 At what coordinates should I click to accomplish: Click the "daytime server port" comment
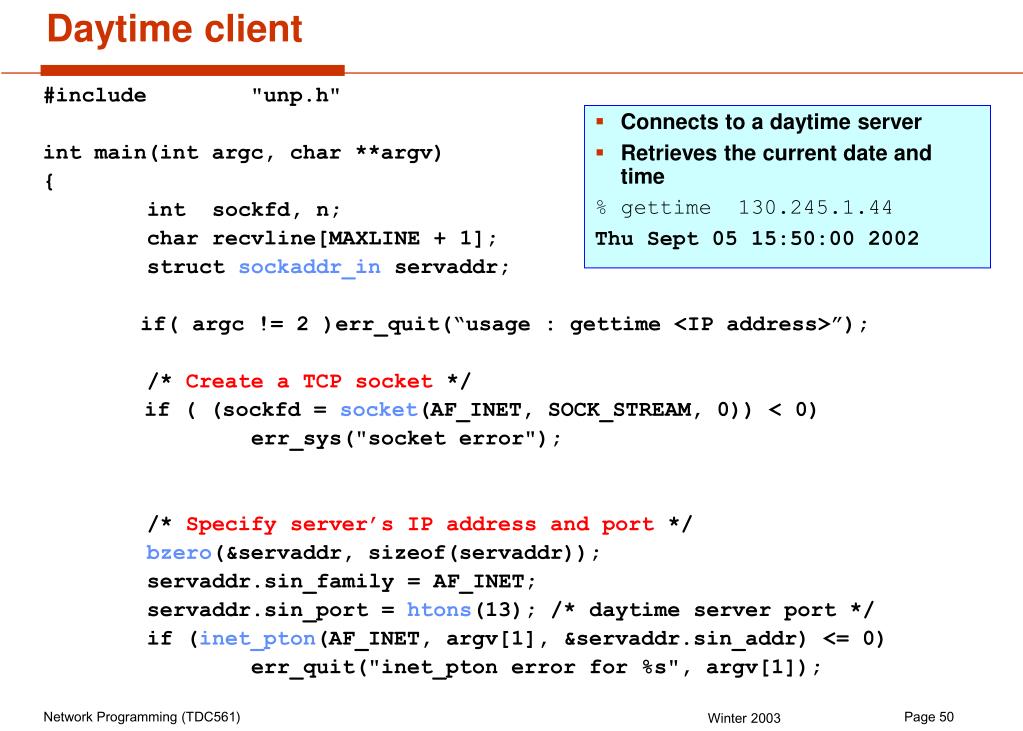point(712,610)
